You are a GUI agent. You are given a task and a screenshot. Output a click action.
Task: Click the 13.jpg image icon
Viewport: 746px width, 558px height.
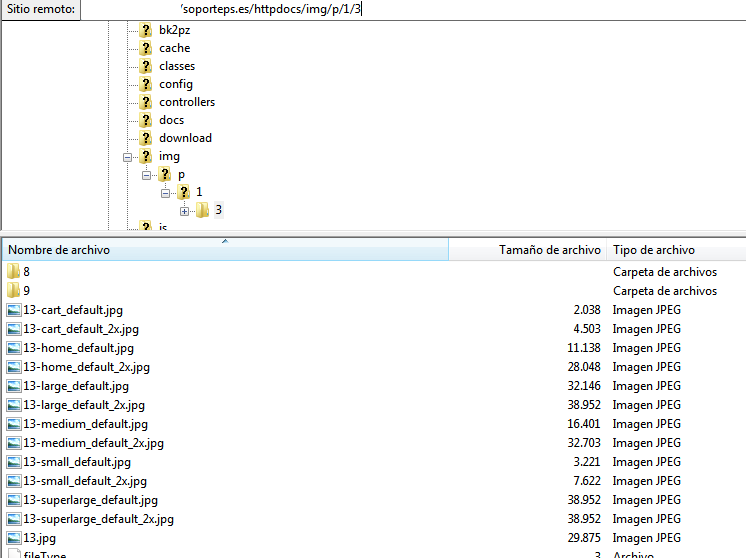[14, 538]
